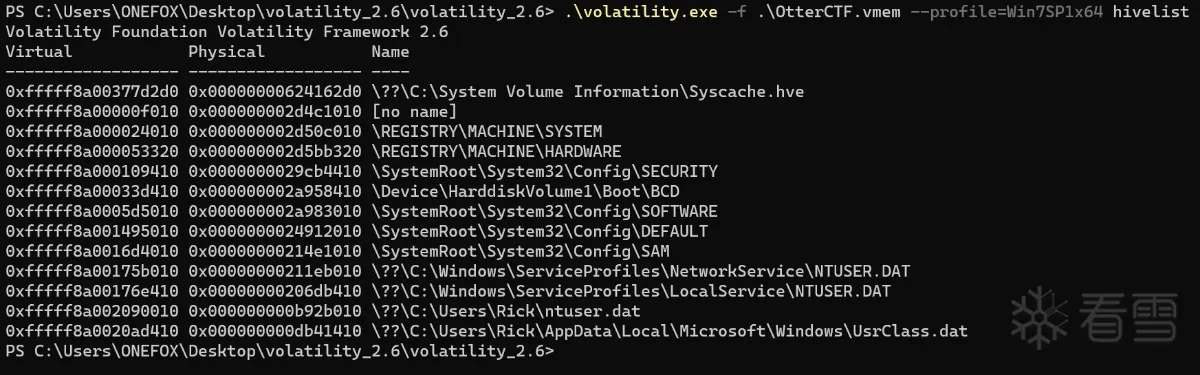Select the \REGISTRY\MACHINE\HARDWARE entry
This screenshot has width=1200, height=375.
point(495,151)
